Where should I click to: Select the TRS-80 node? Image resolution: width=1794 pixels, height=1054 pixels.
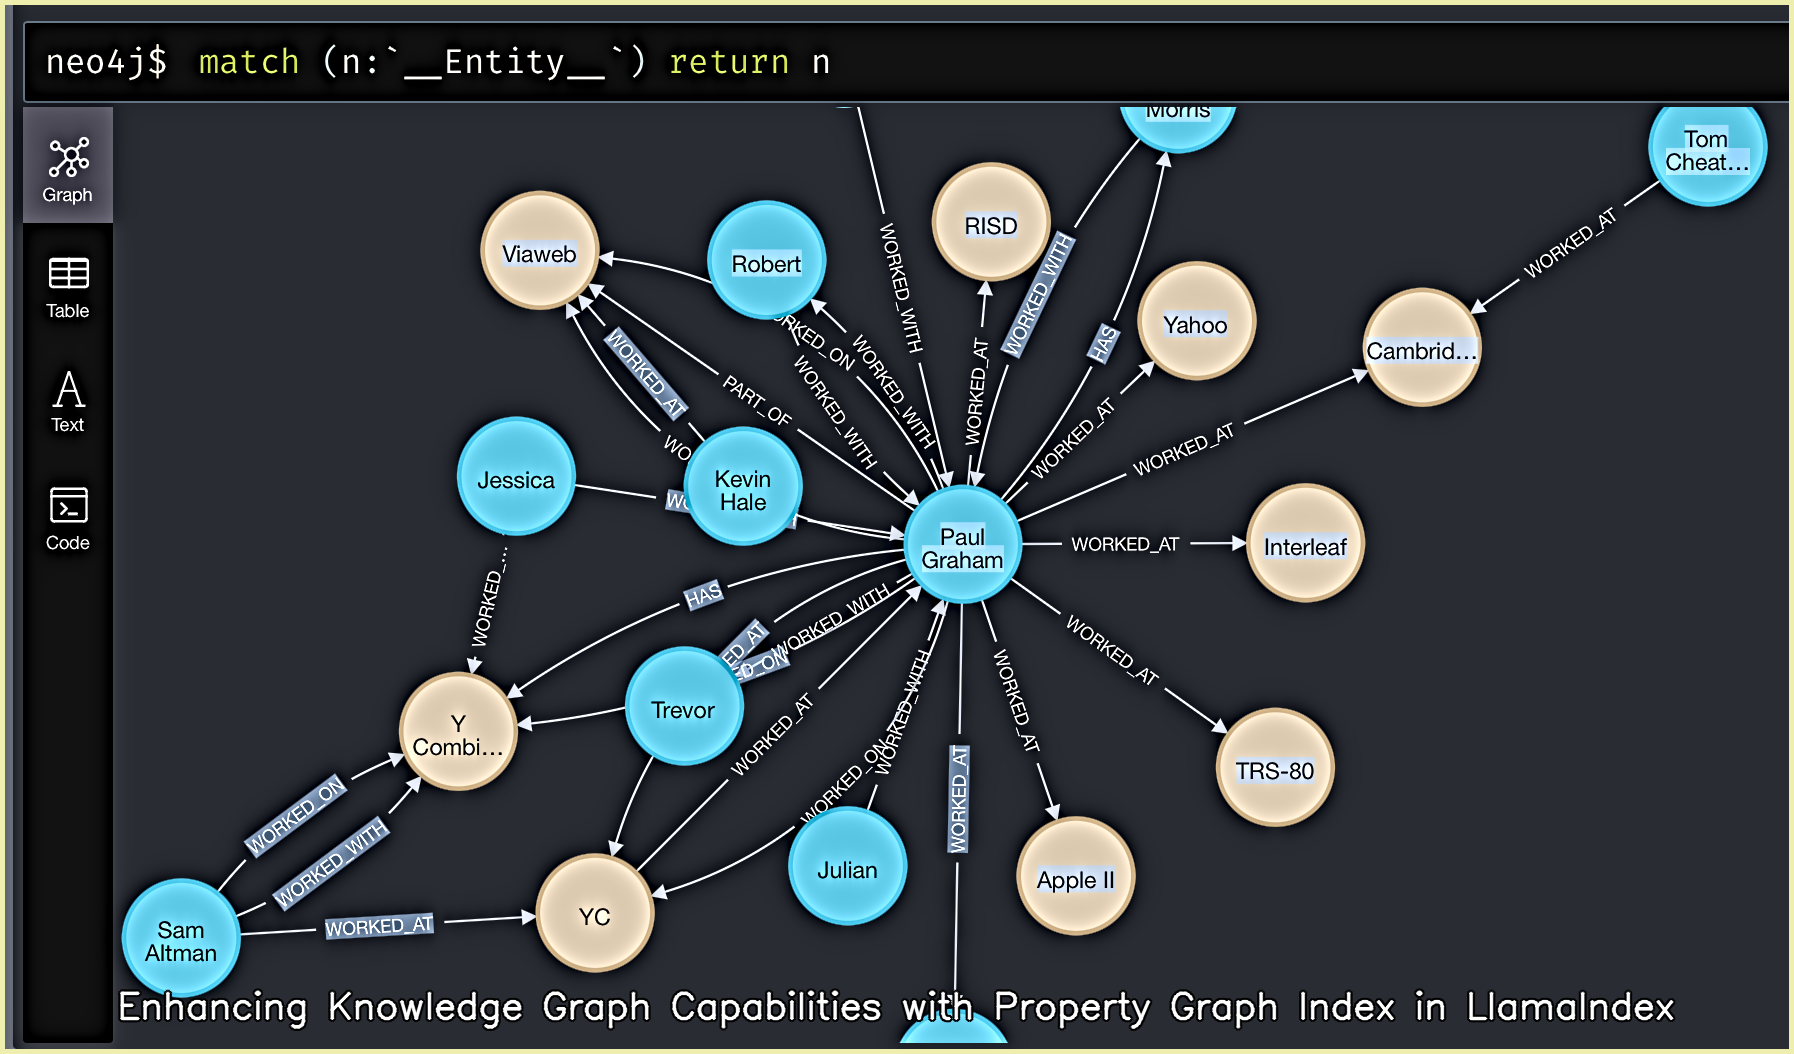(1274, 768)
